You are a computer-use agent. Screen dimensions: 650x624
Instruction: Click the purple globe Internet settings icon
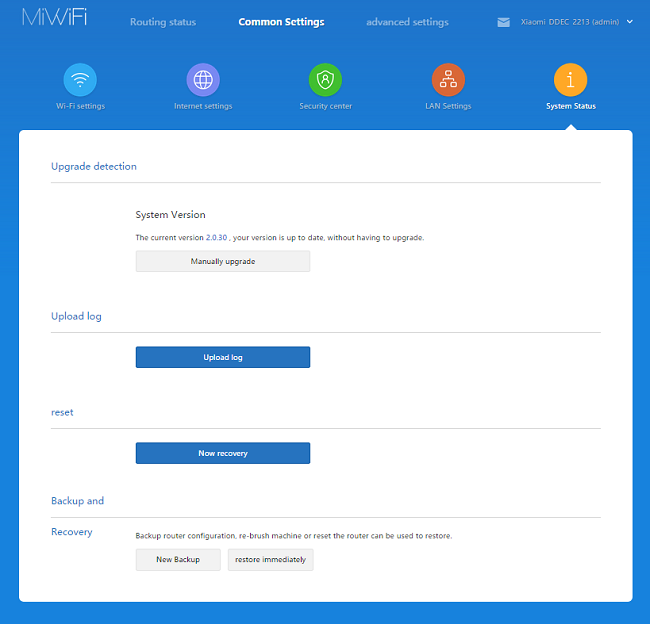(203, 80)
